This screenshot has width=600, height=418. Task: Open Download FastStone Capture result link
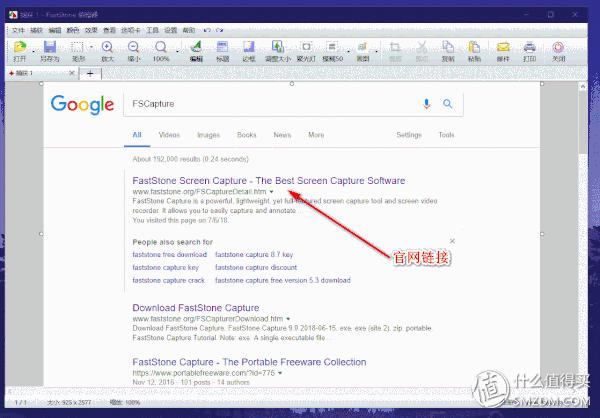click(x=196, y=308)
